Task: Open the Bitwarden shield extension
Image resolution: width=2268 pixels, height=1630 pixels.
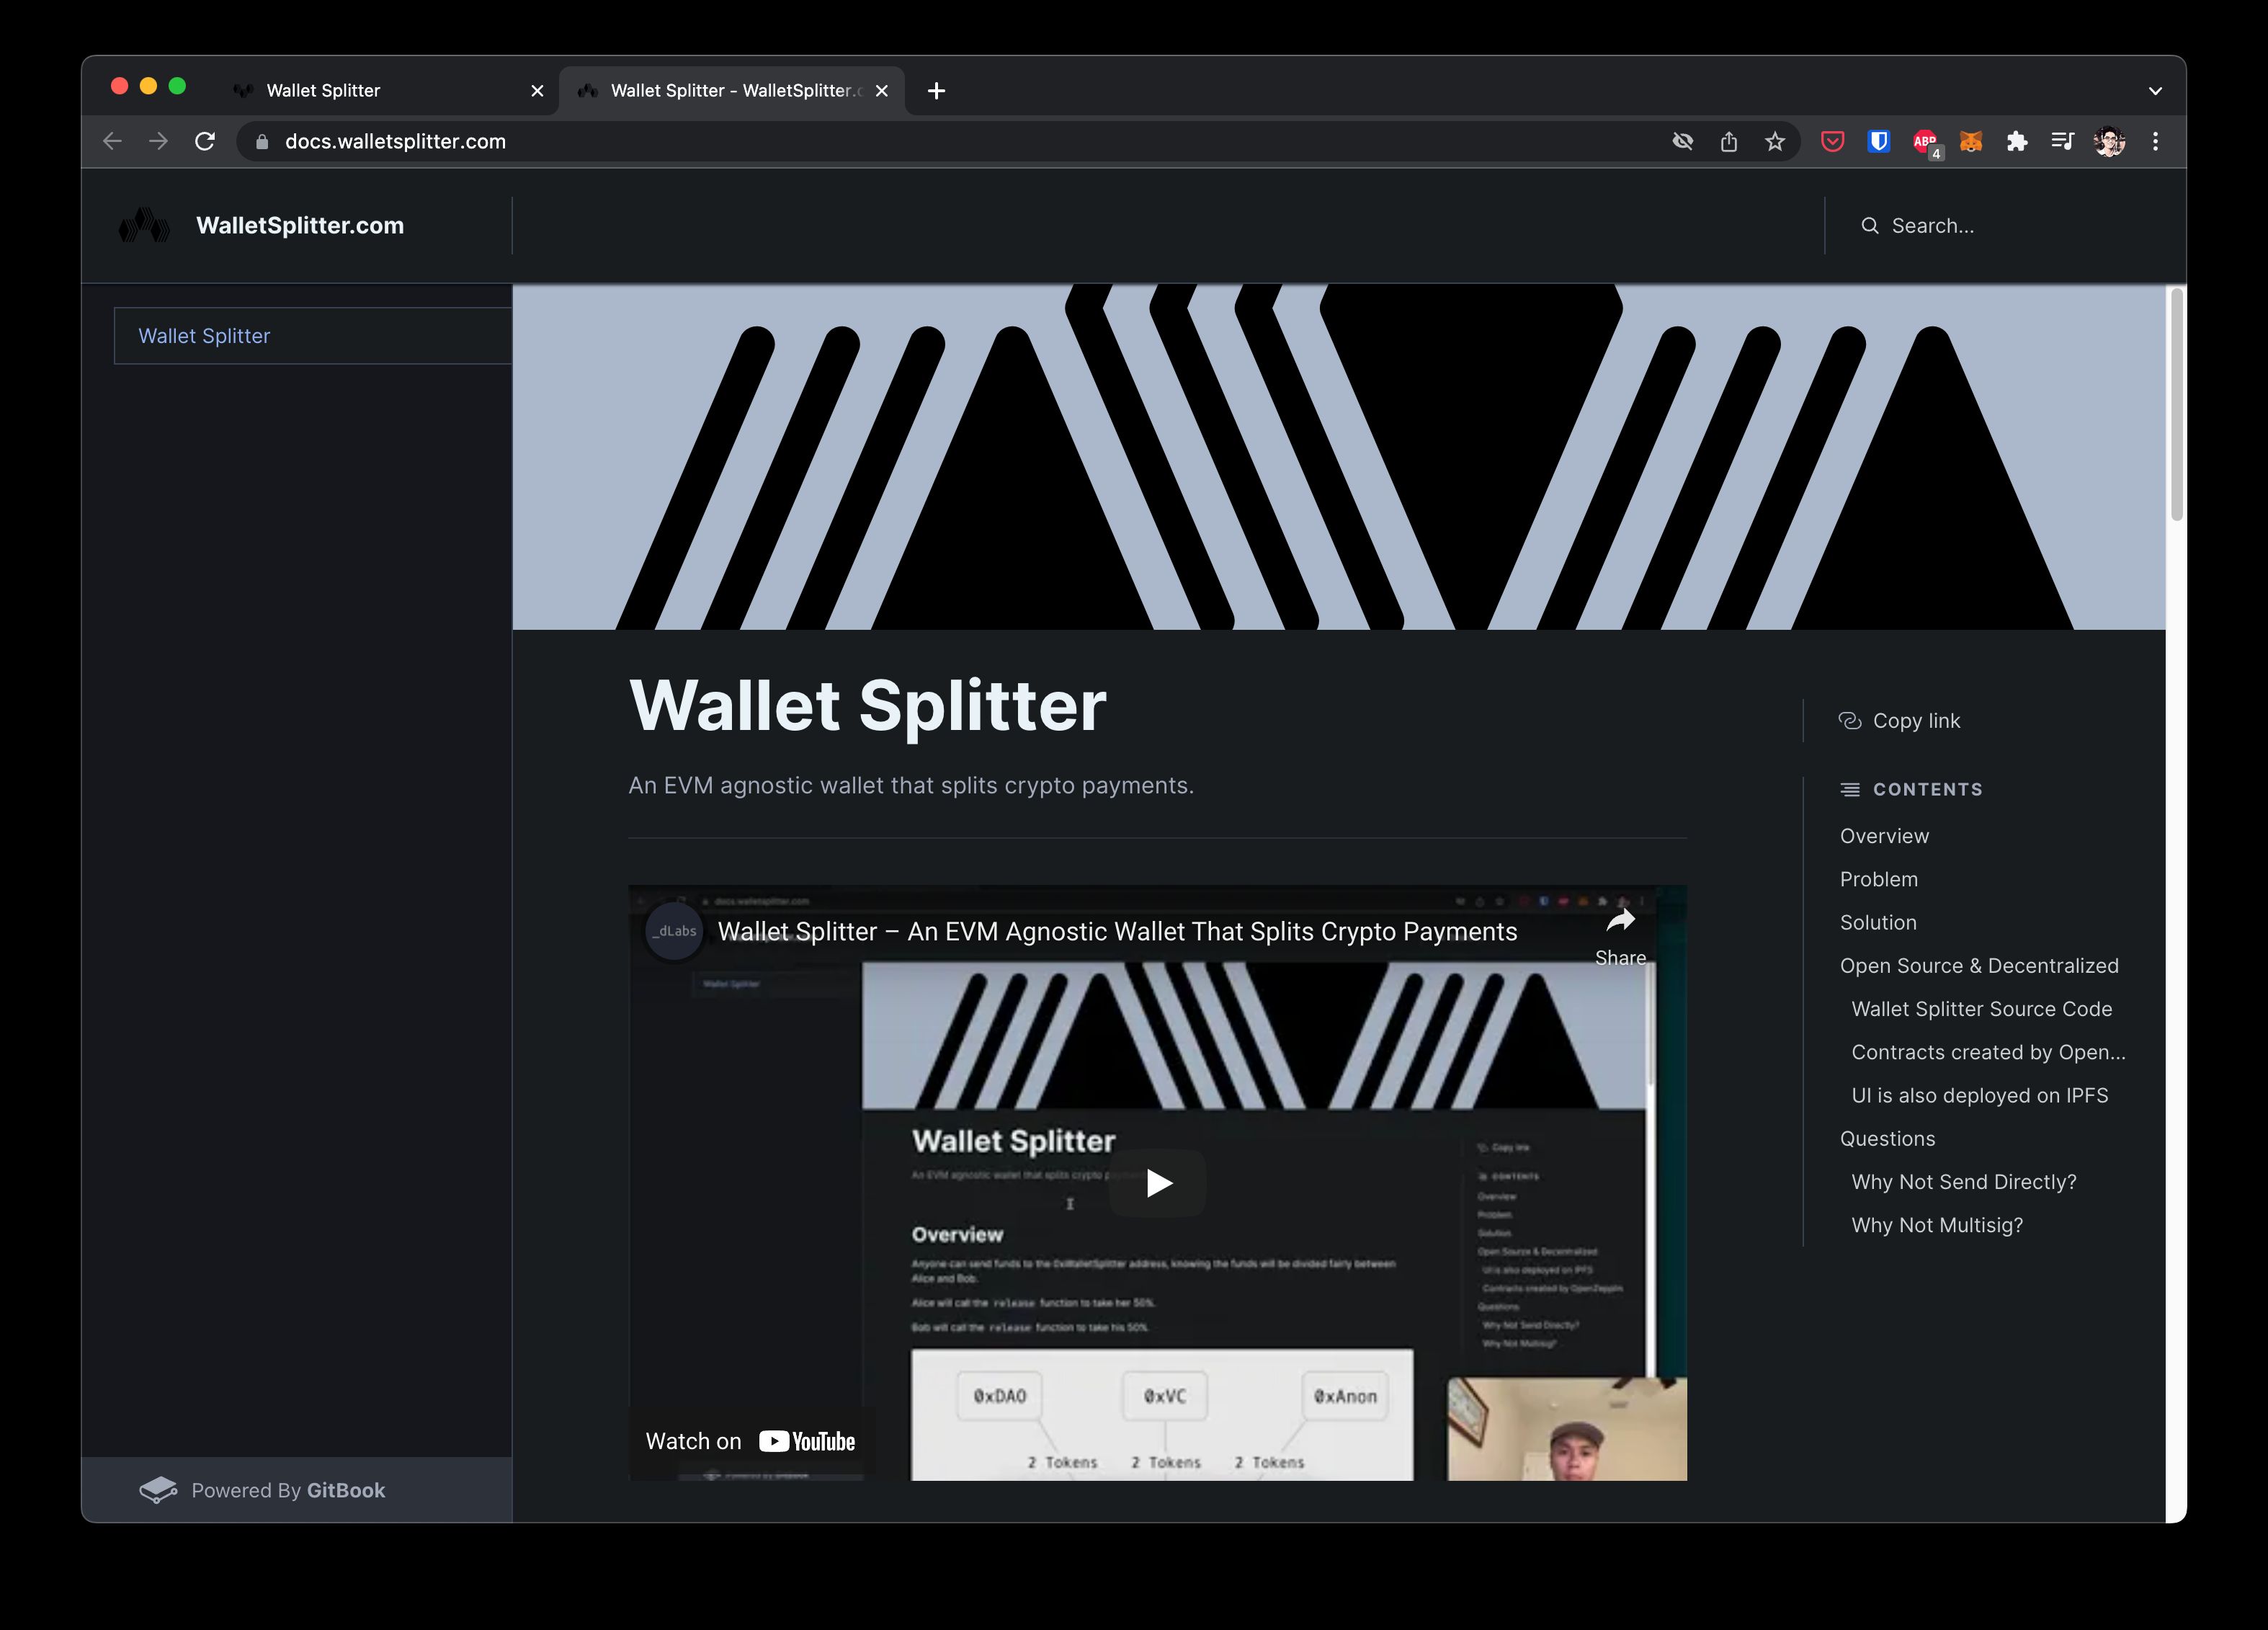Action: pos(1879,142)
